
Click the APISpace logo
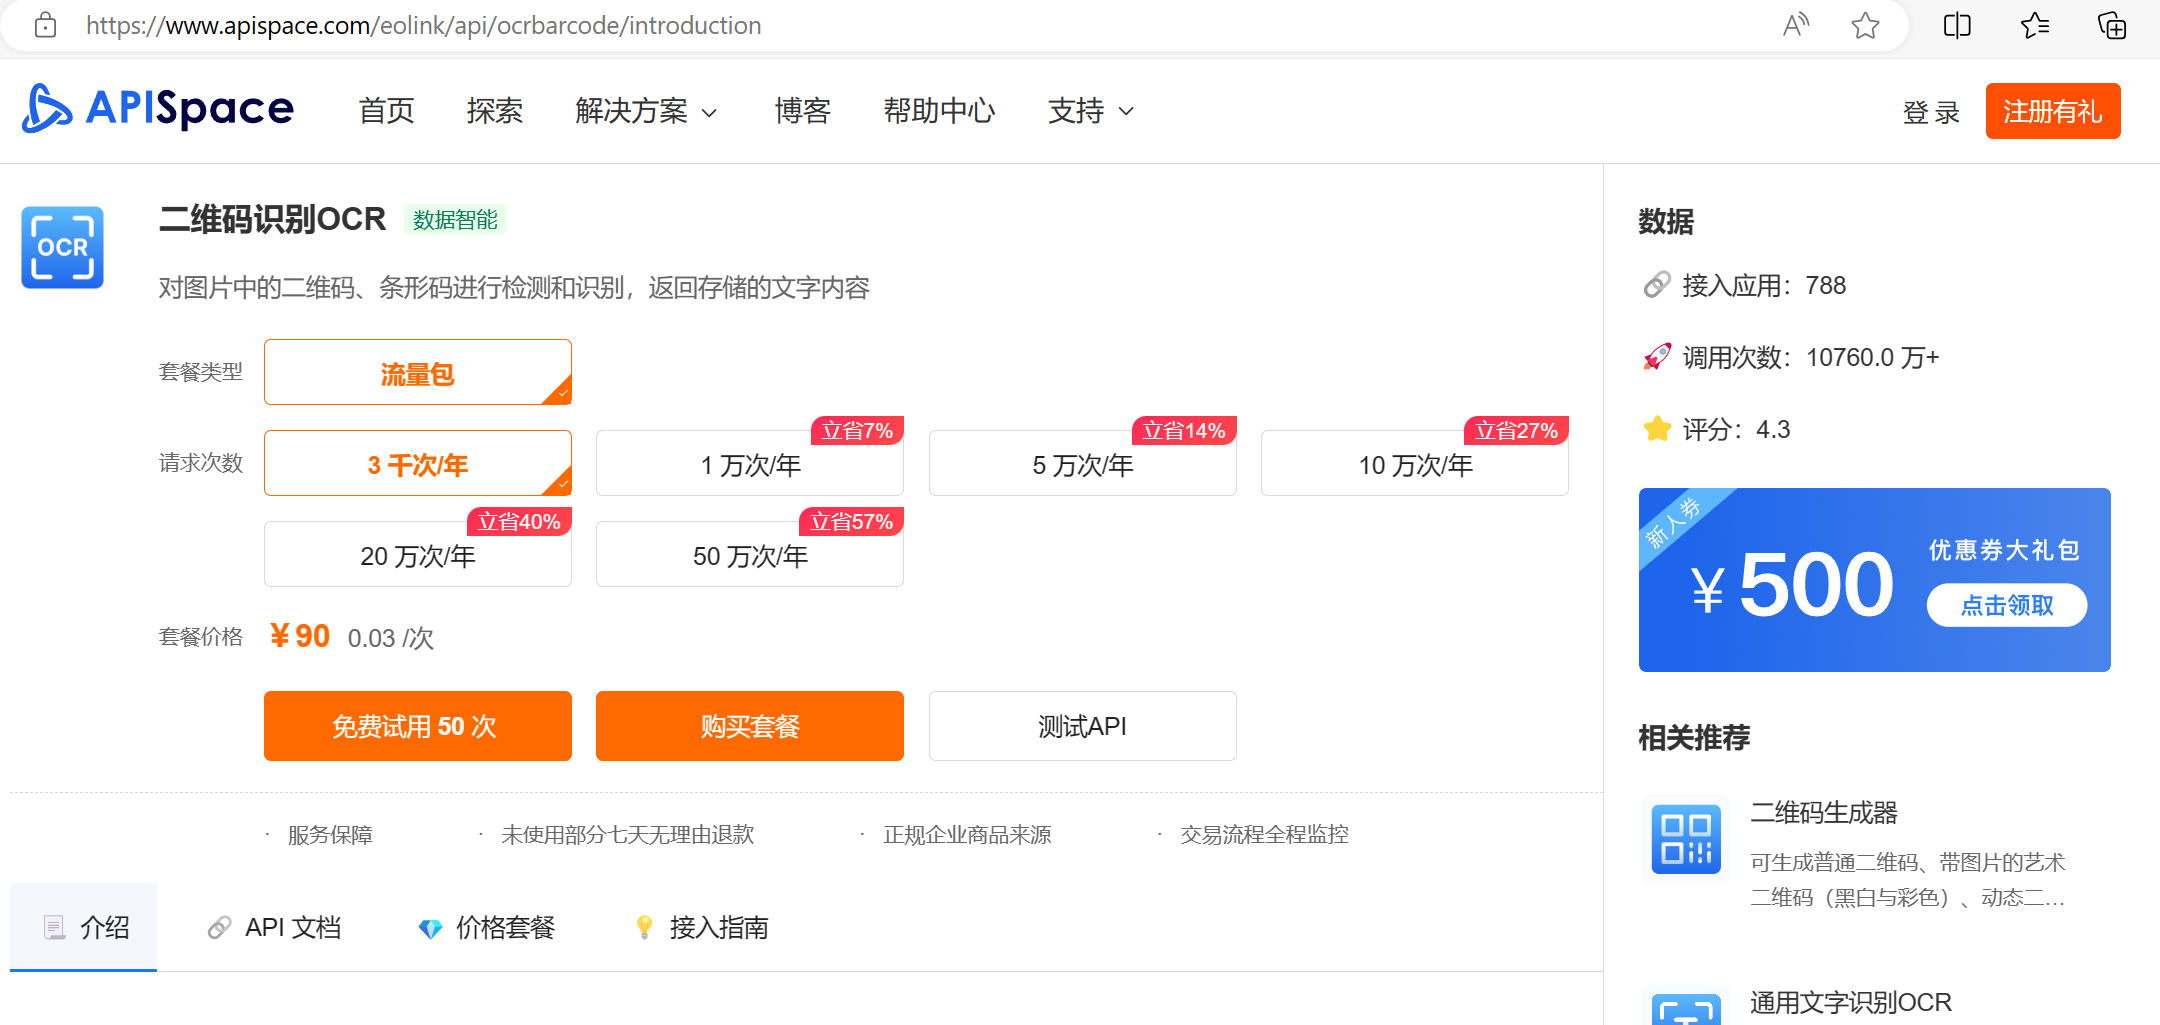pyautogui.click(x=157, y=110)
